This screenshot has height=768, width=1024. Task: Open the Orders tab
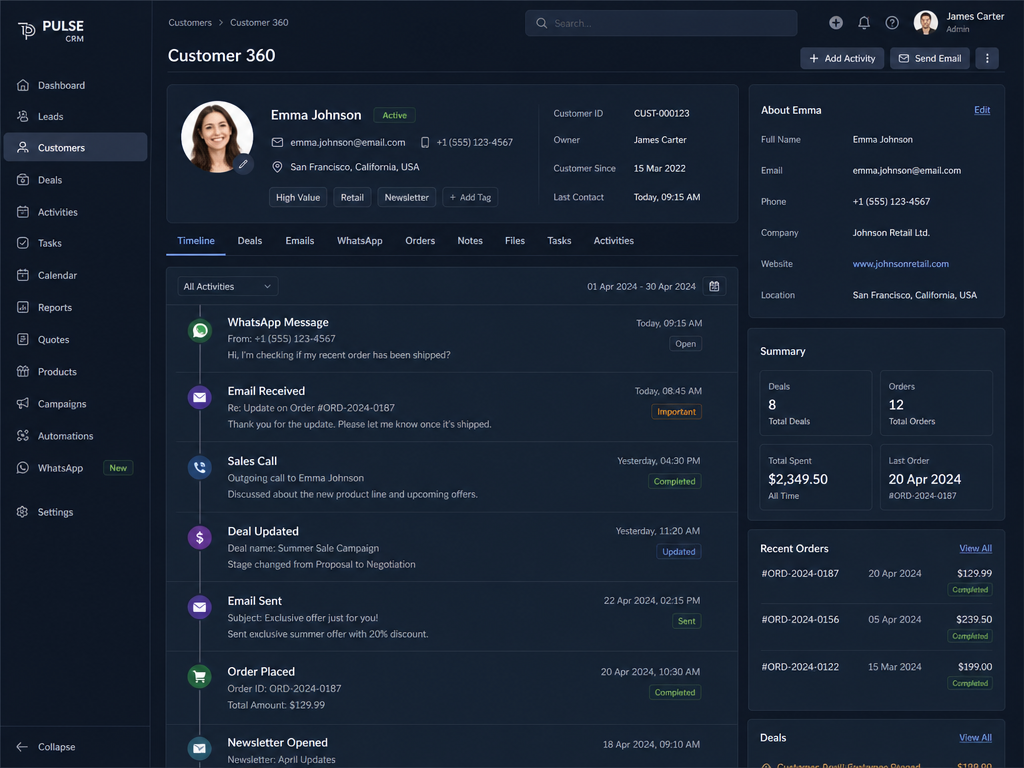(420, 240)
